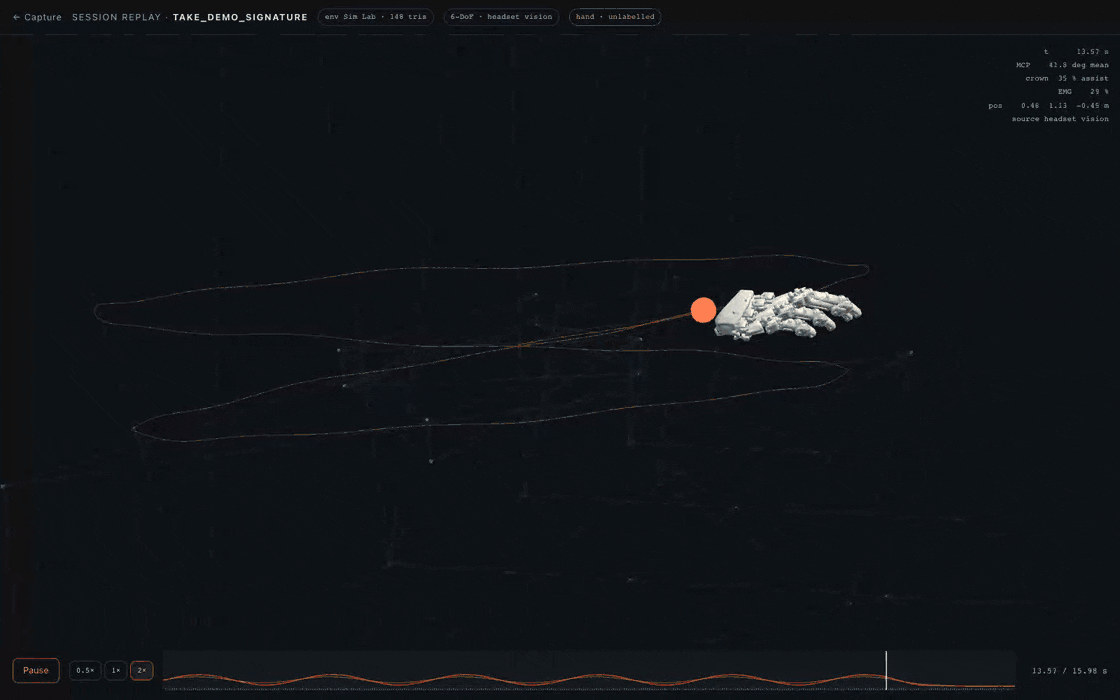Click the '6-DoF · headset vision' chip
This screenshot has width=1120, height=700.
click(x=501, y=16)
